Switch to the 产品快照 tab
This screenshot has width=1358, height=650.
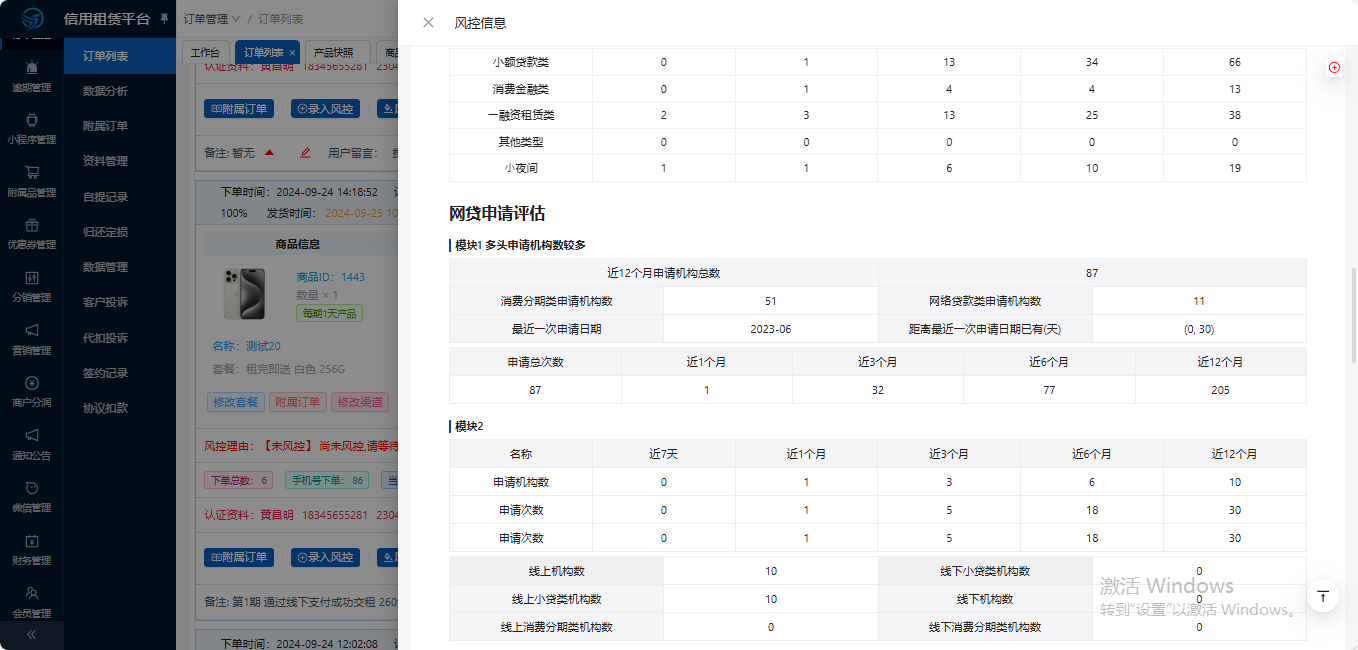click(x=333, y=52)
